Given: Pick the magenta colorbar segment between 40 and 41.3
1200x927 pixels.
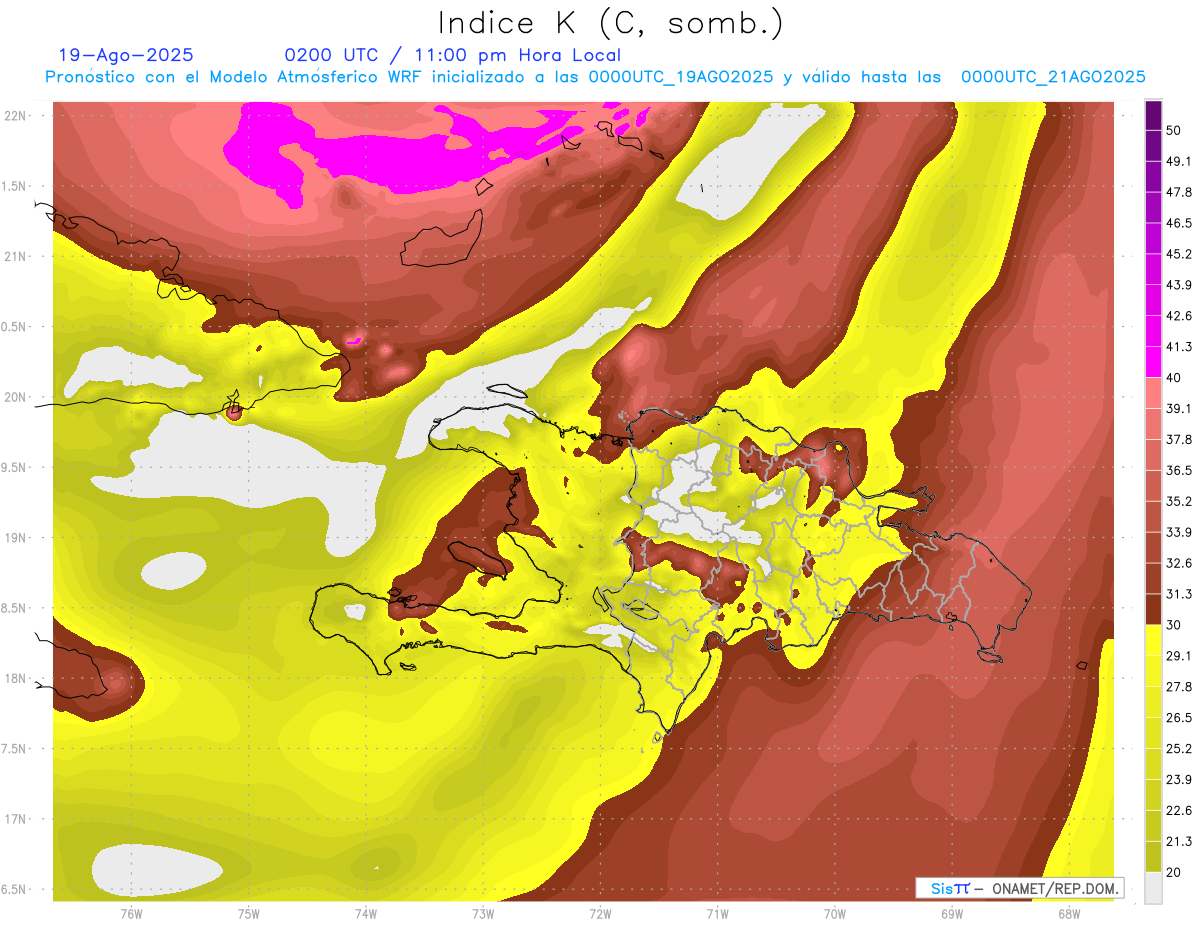Looking at the screenshot, I should (1153, 361).
